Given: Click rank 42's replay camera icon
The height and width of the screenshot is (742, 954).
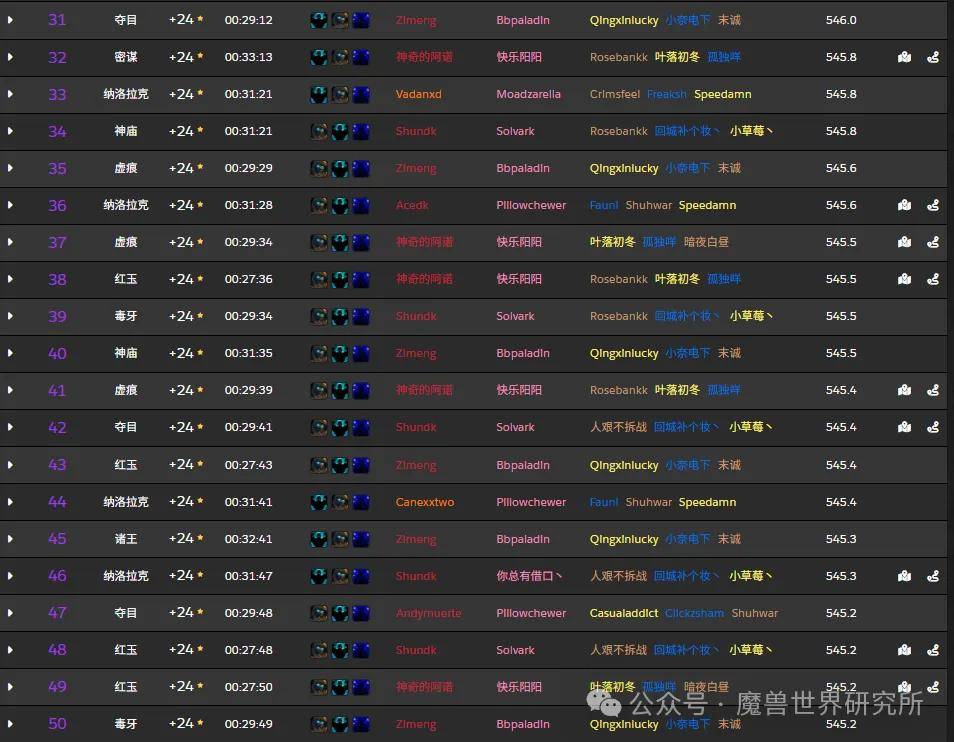Looking at the screenshot, I should tap(905, 427).
